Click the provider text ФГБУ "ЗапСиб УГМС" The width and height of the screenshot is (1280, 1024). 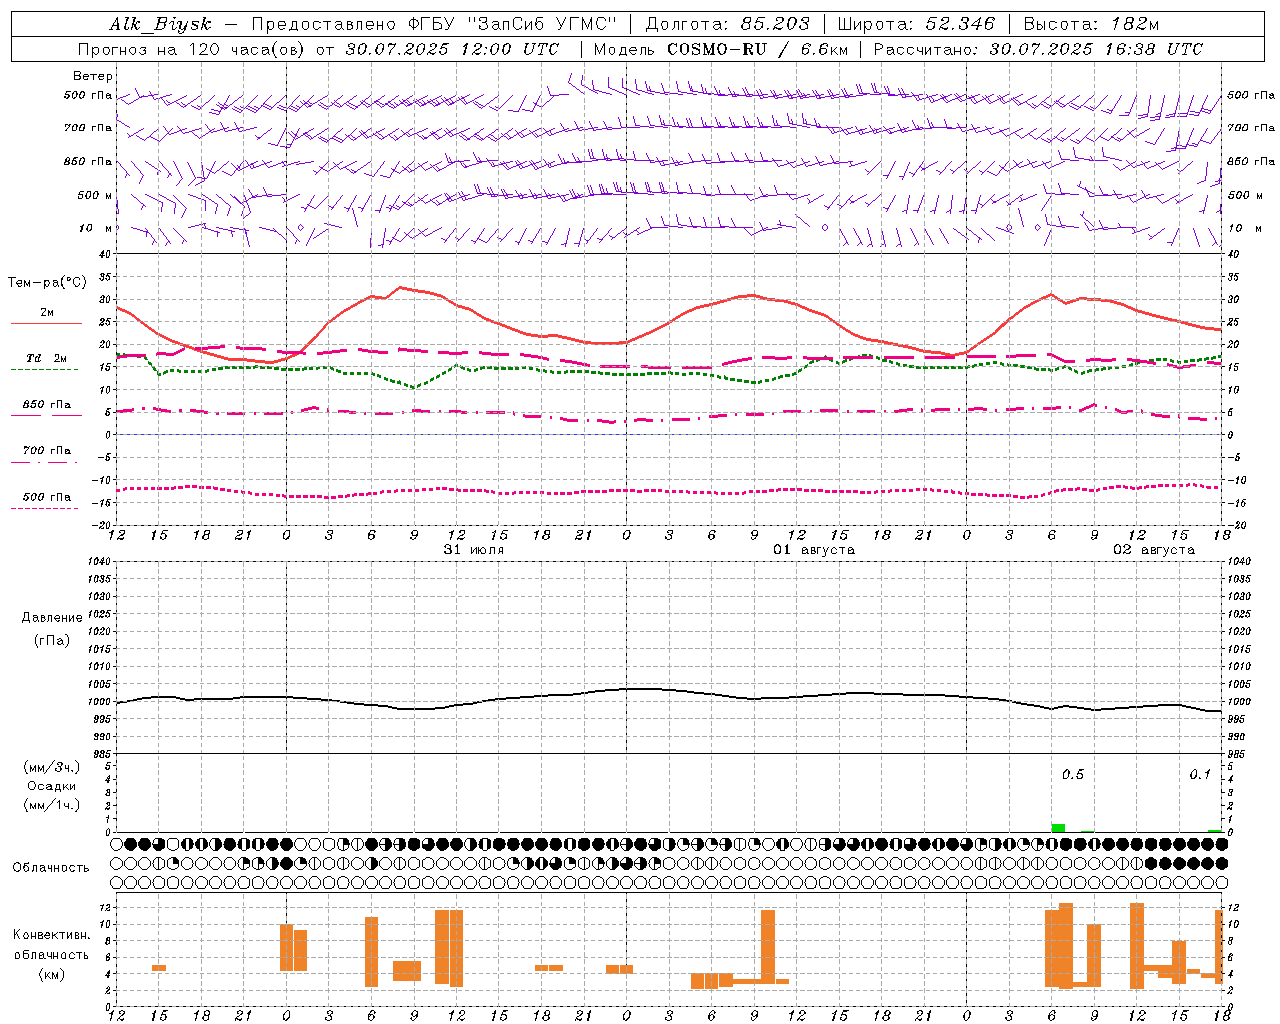[512, 24]
